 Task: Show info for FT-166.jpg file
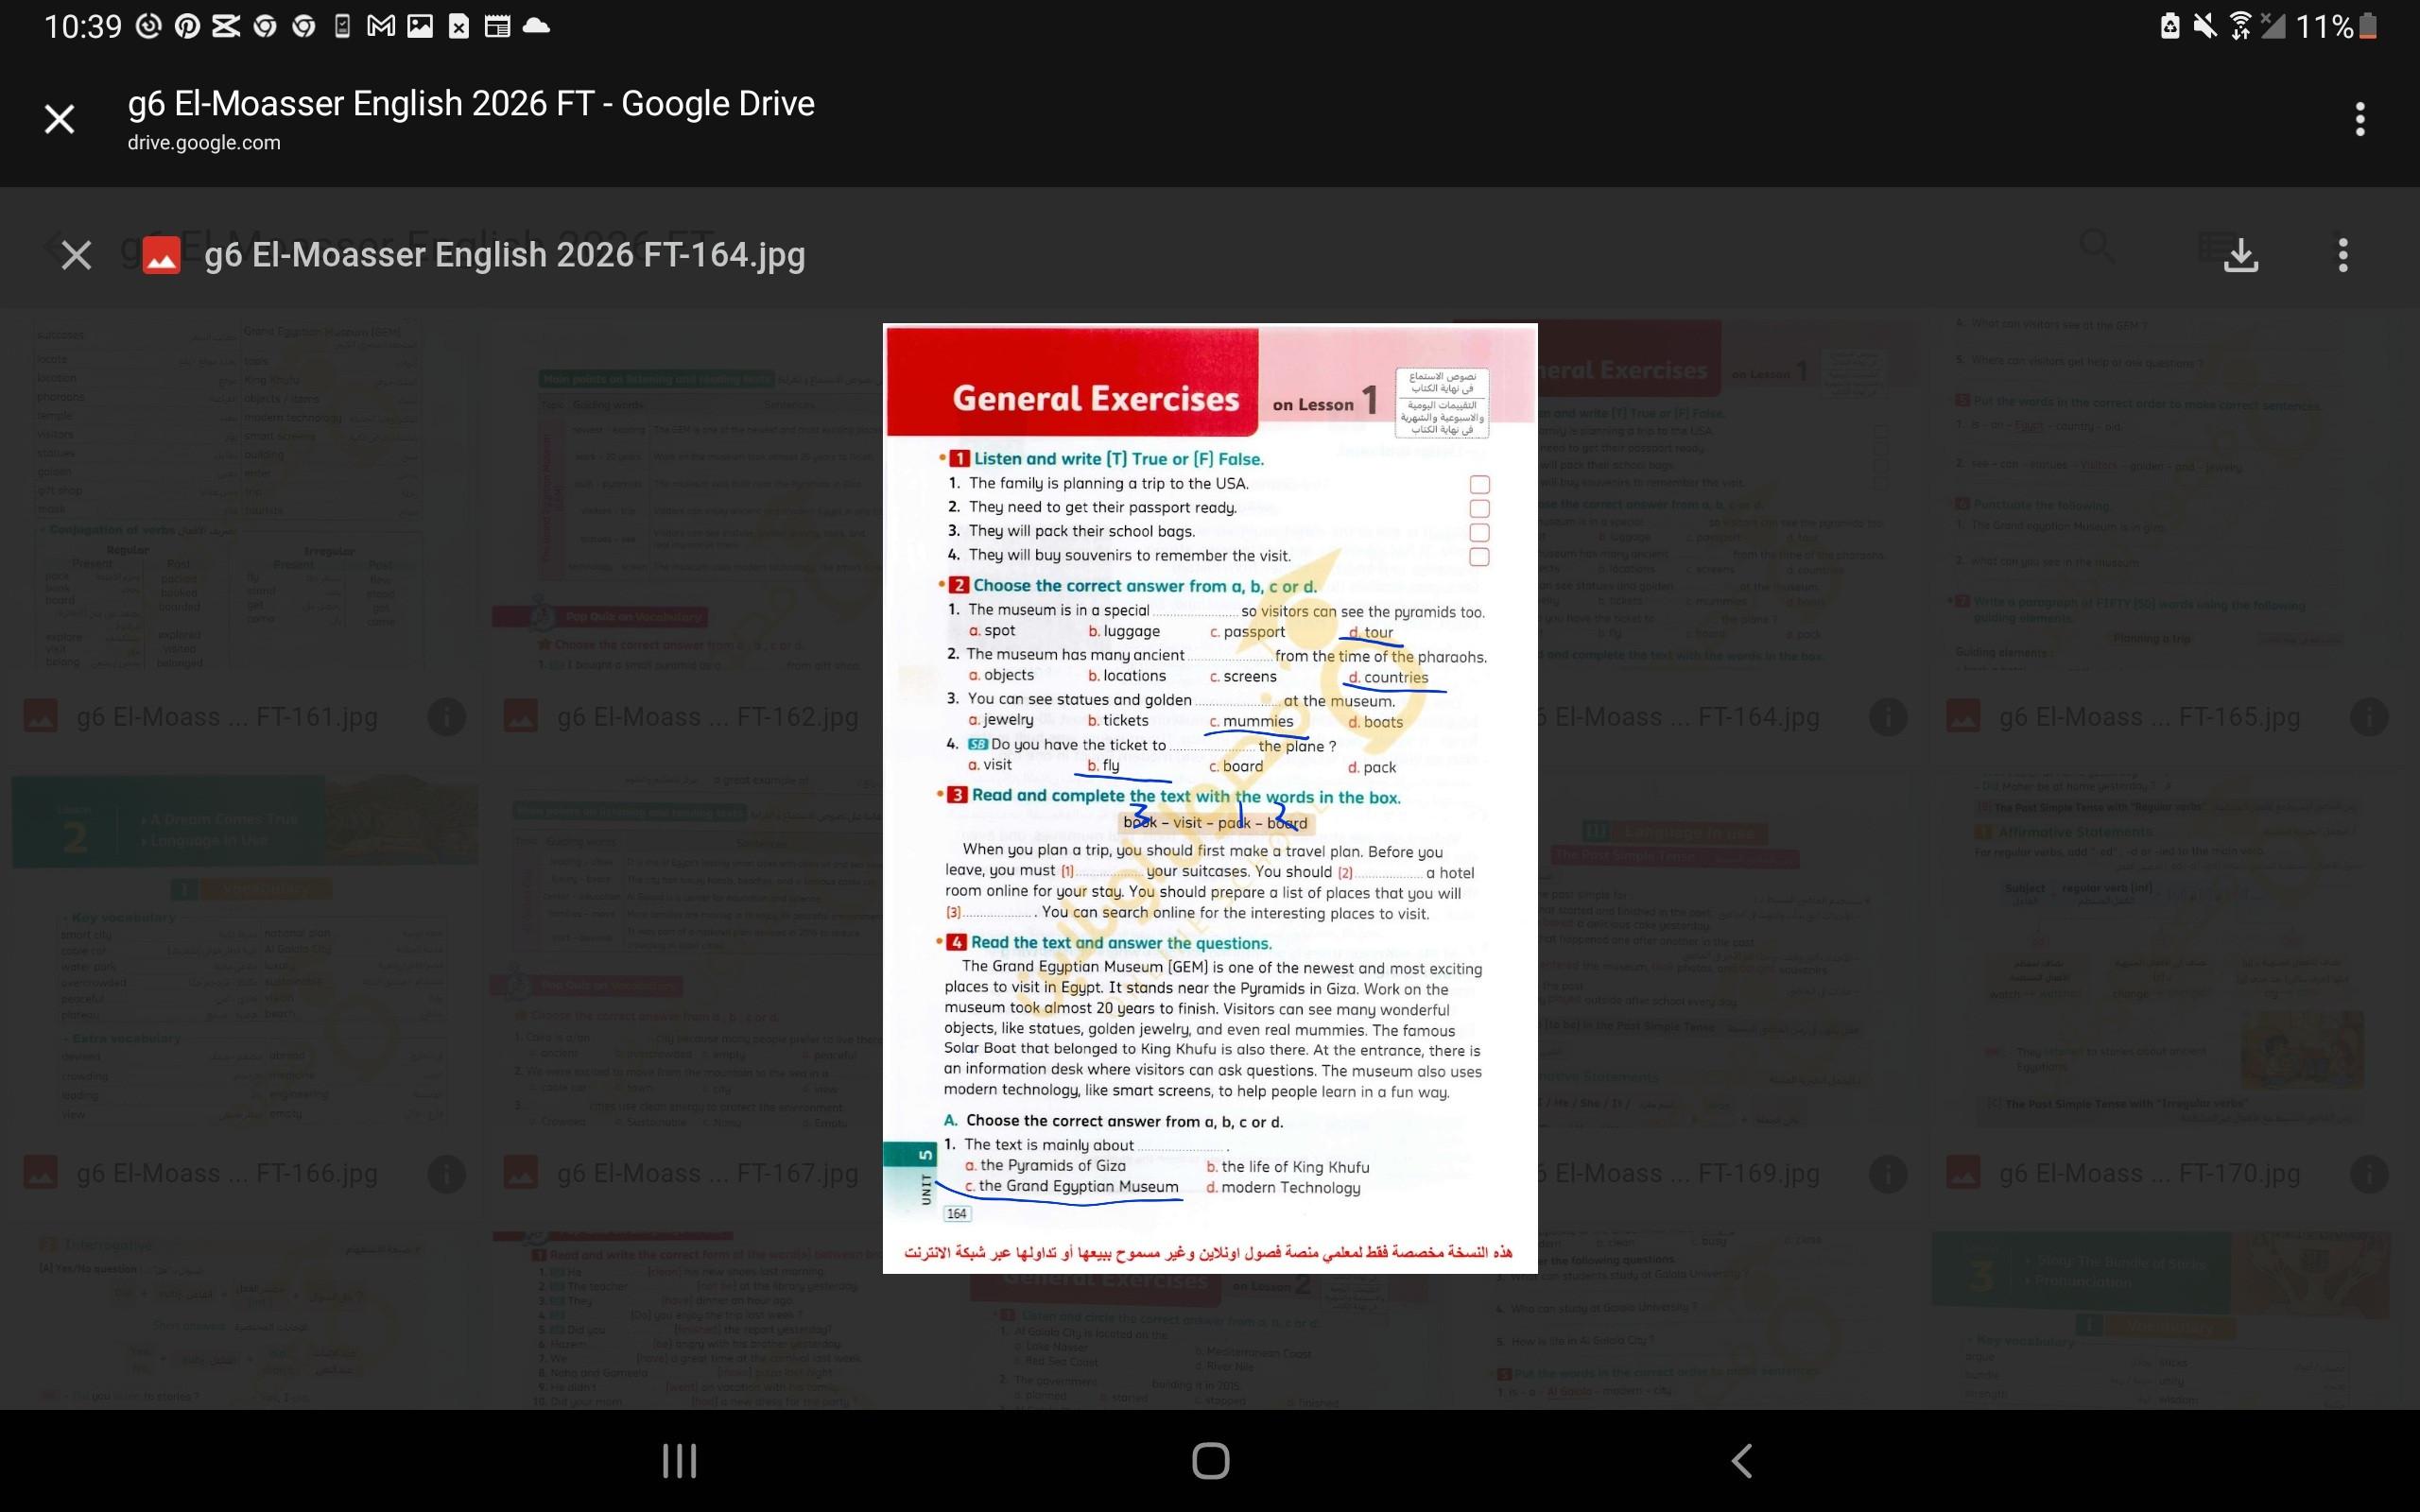pyautogui.click(x=446, y=1173)
